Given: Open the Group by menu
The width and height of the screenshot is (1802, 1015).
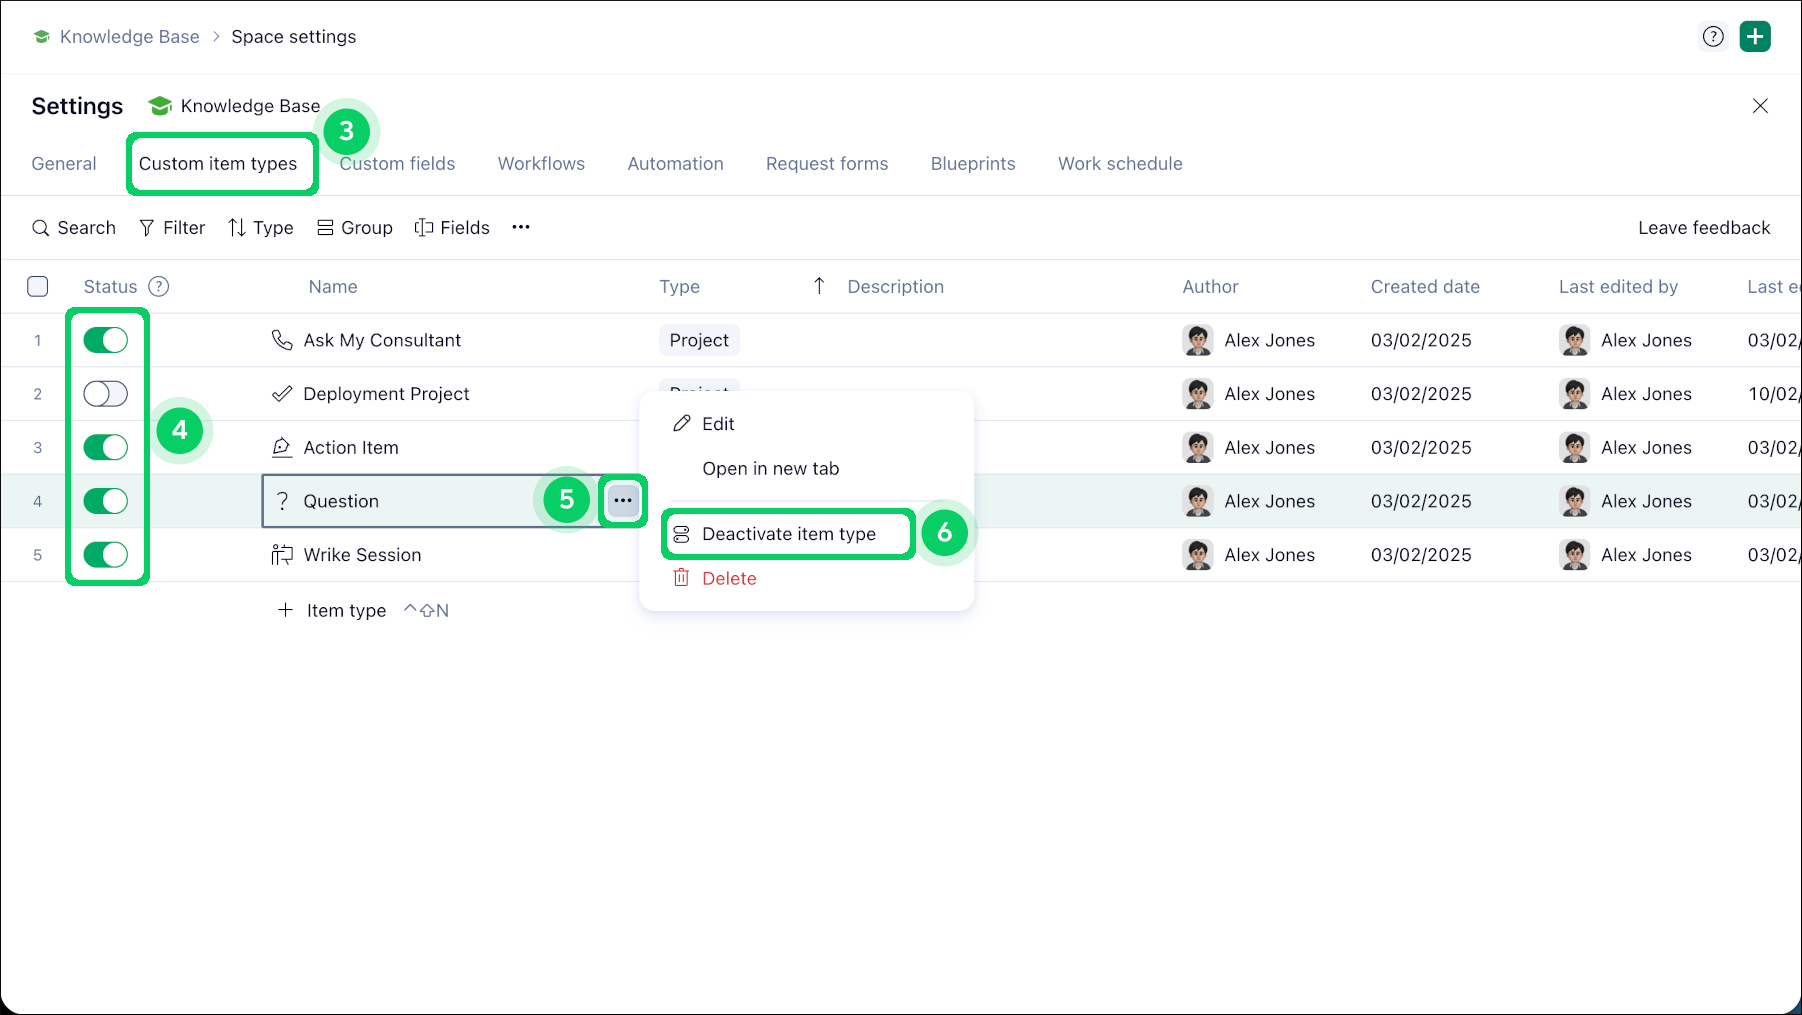Looking at the screenshot, I should coord(355,228).
